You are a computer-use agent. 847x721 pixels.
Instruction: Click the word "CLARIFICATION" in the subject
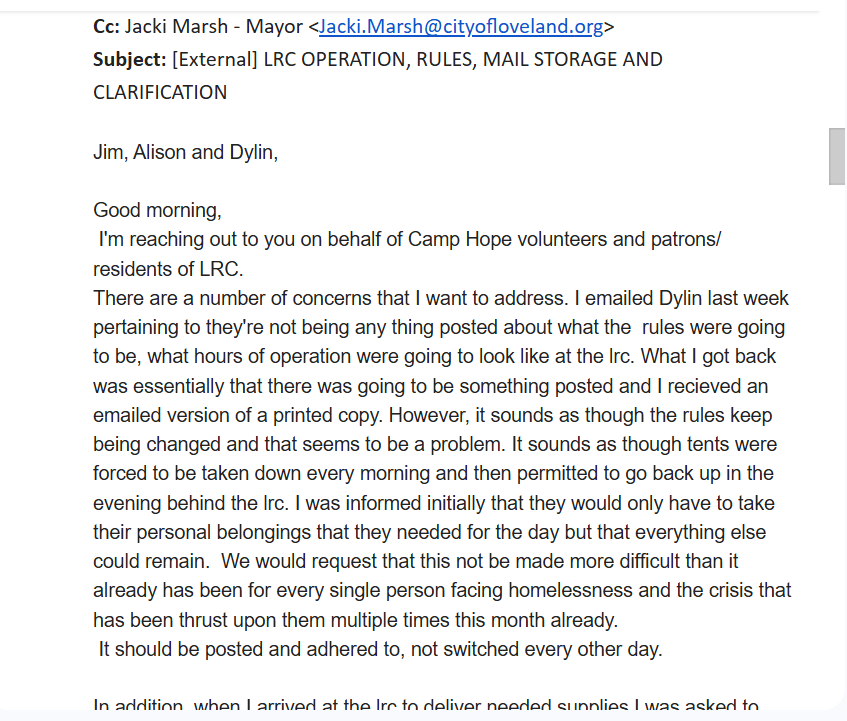(x=160, y=92)
